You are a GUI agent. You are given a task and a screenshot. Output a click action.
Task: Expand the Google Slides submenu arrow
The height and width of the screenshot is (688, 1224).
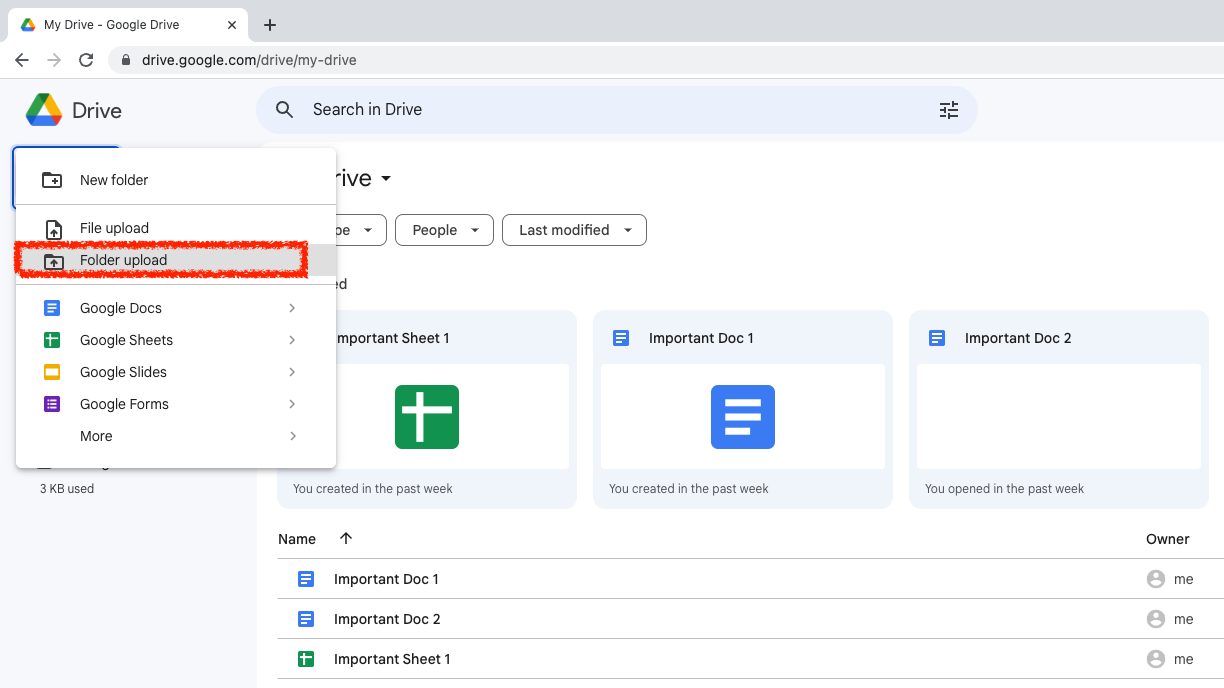(x=292, y=372)
